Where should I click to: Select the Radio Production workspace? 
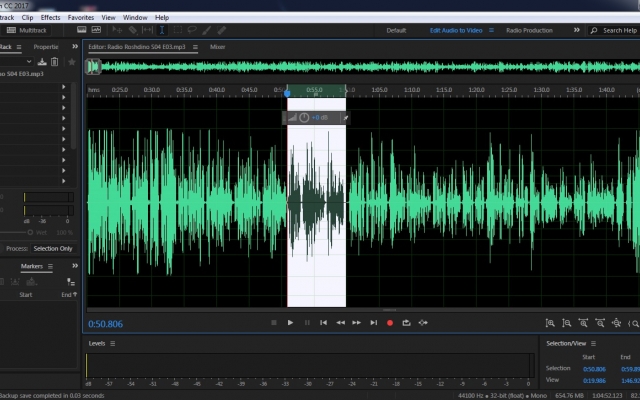(x=529, y=30)
